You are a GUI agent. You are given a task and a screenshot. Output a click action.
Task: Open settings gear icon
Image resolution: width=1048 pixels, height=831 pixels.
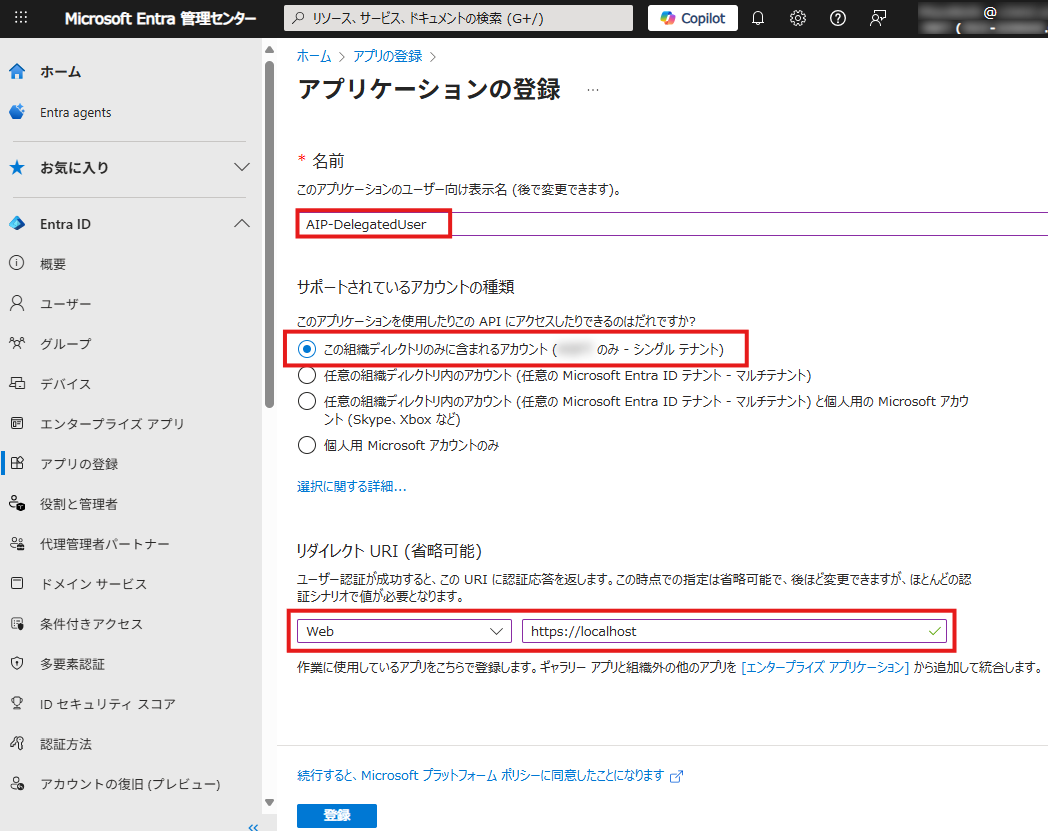coord(797,18)
